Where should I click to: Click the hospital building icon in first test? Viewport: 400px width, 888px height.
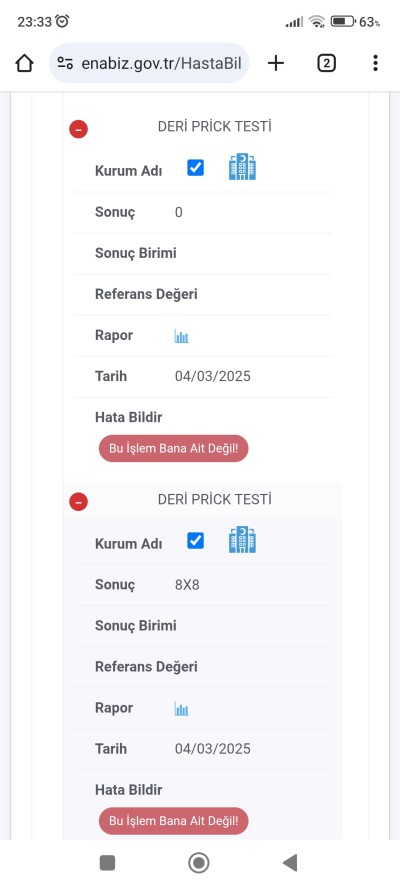pyautogui.click(x=242, y=167)
